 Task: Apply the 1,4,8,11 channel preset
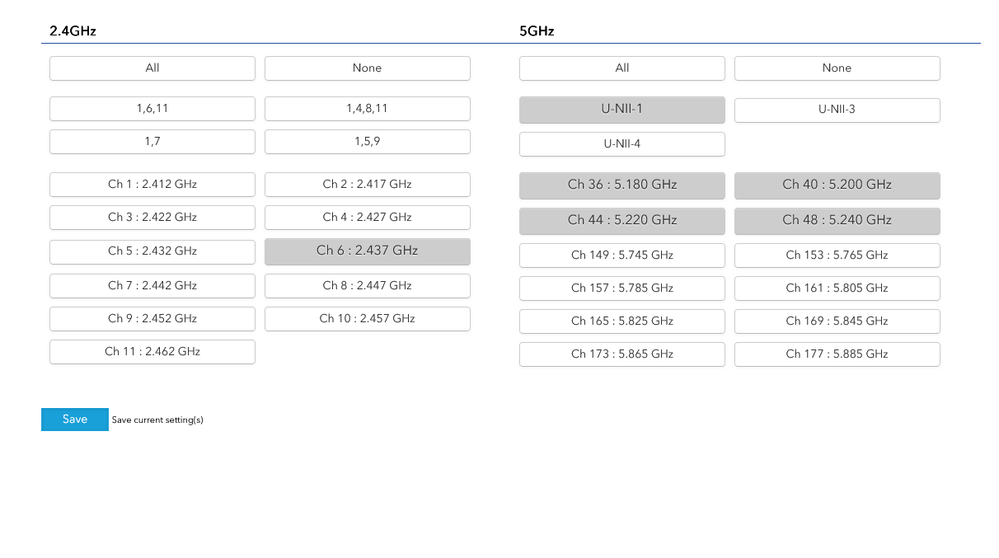tap(368, 108)
